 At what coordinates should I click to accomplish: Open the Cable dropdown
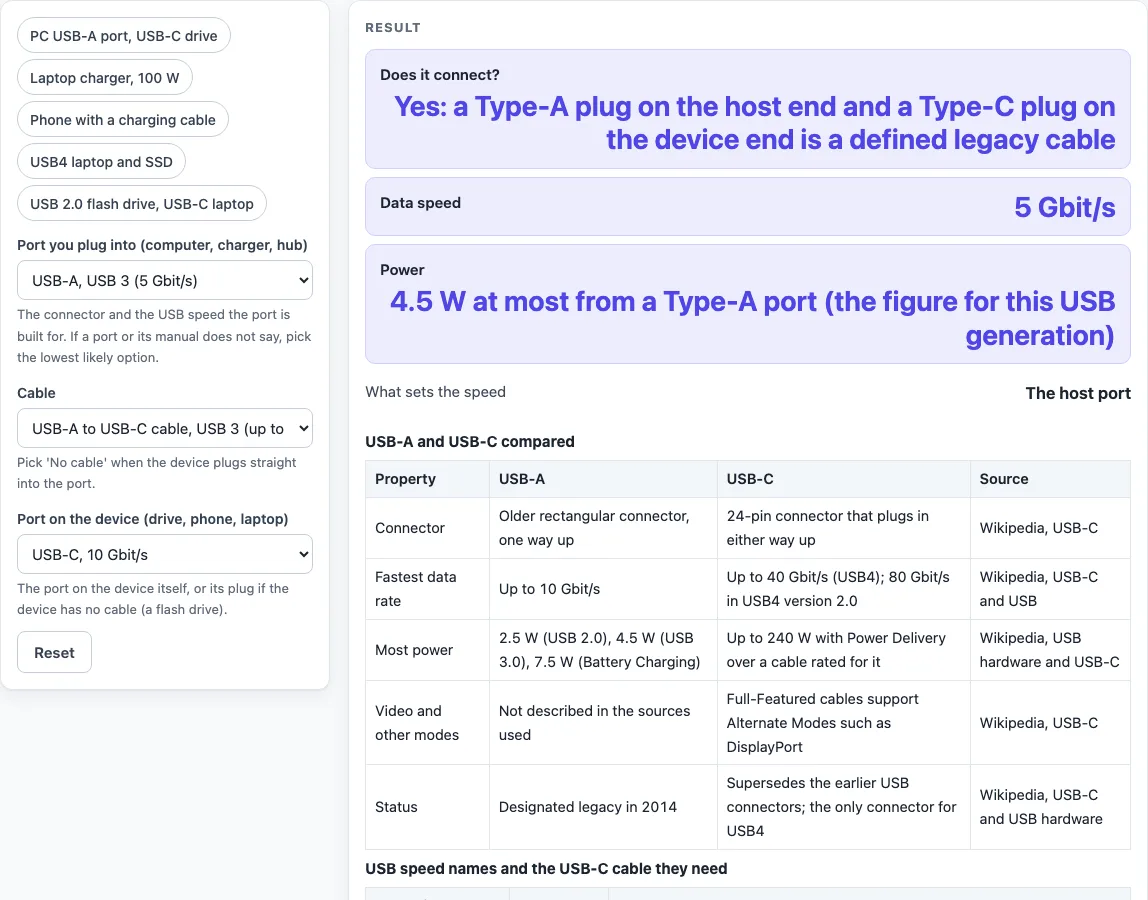point(165,428)
